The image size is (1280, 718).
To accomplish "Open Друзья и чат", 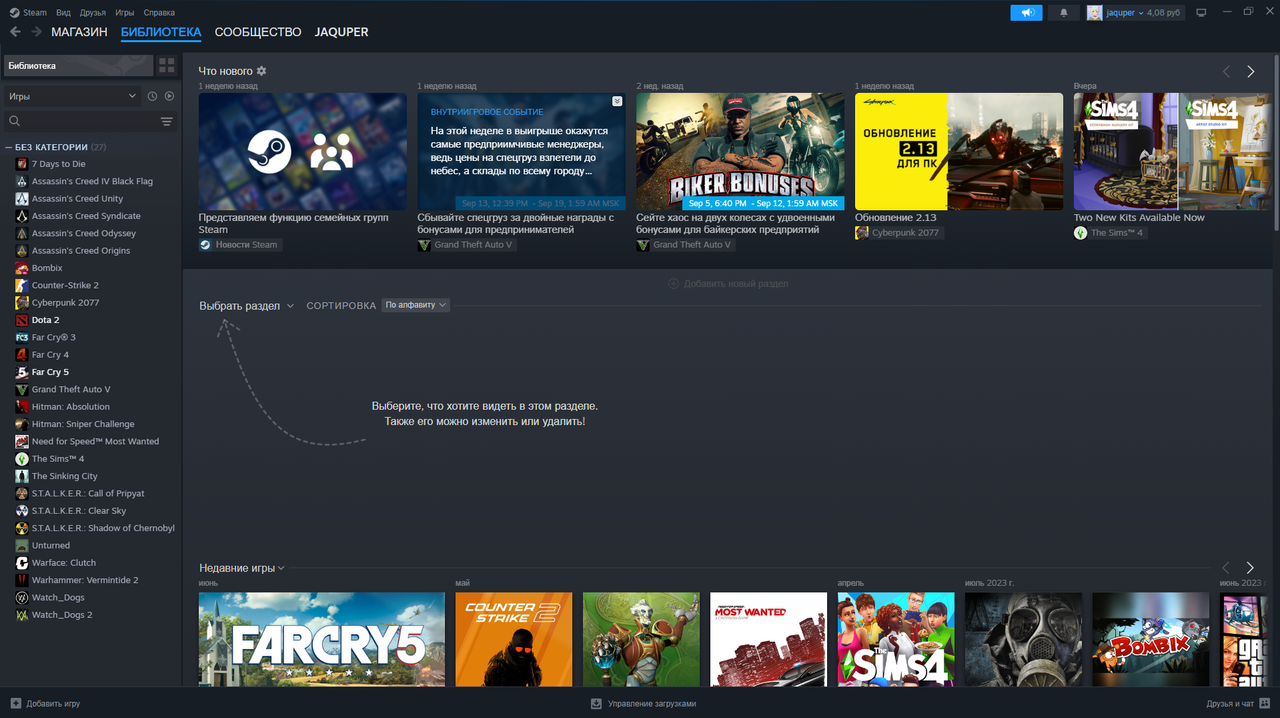I will pyautogui.click(x=1237, y=703).
